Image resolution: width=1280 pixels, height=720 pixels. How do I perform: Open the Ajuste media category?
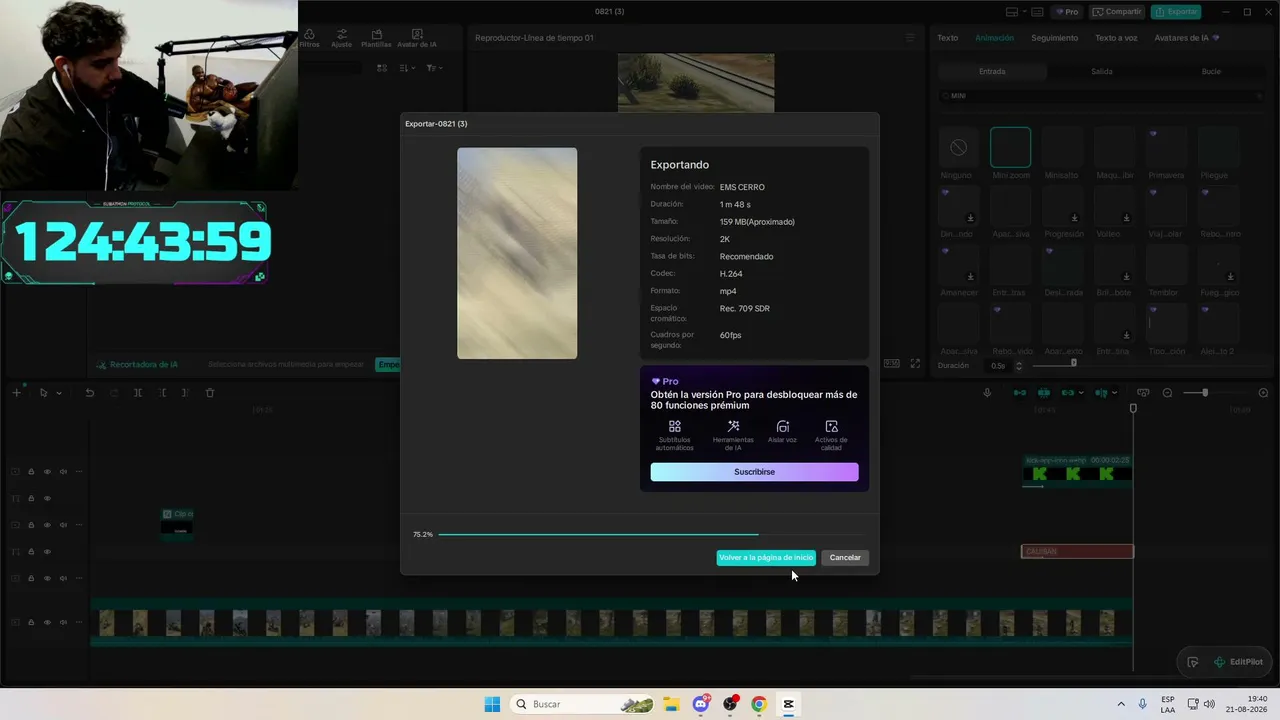click(x=342, y=38)
